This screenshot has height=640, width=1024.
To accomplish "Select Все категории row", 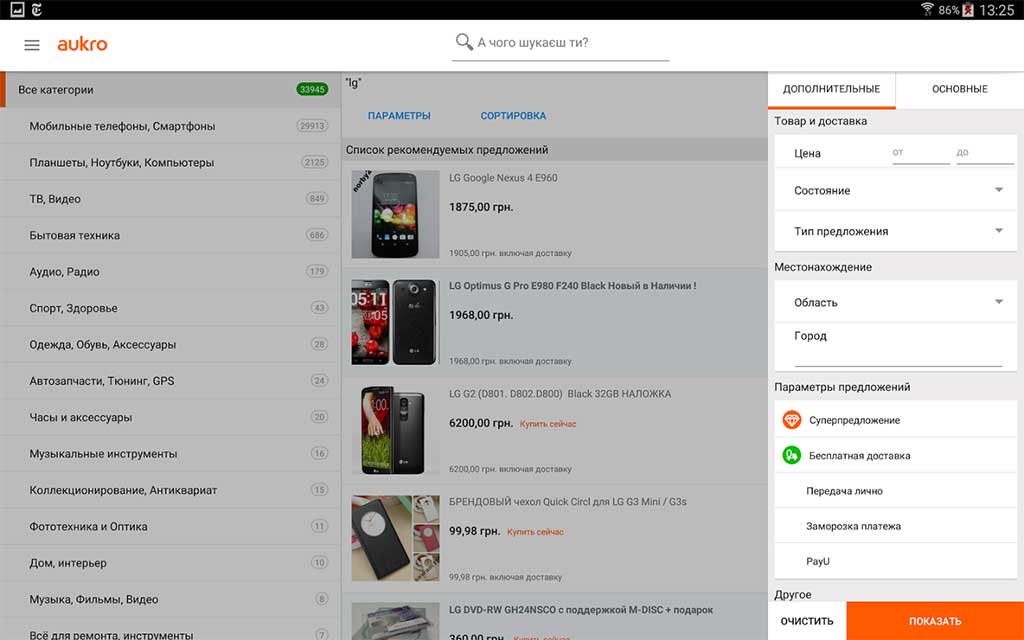I will click(170, 89).
